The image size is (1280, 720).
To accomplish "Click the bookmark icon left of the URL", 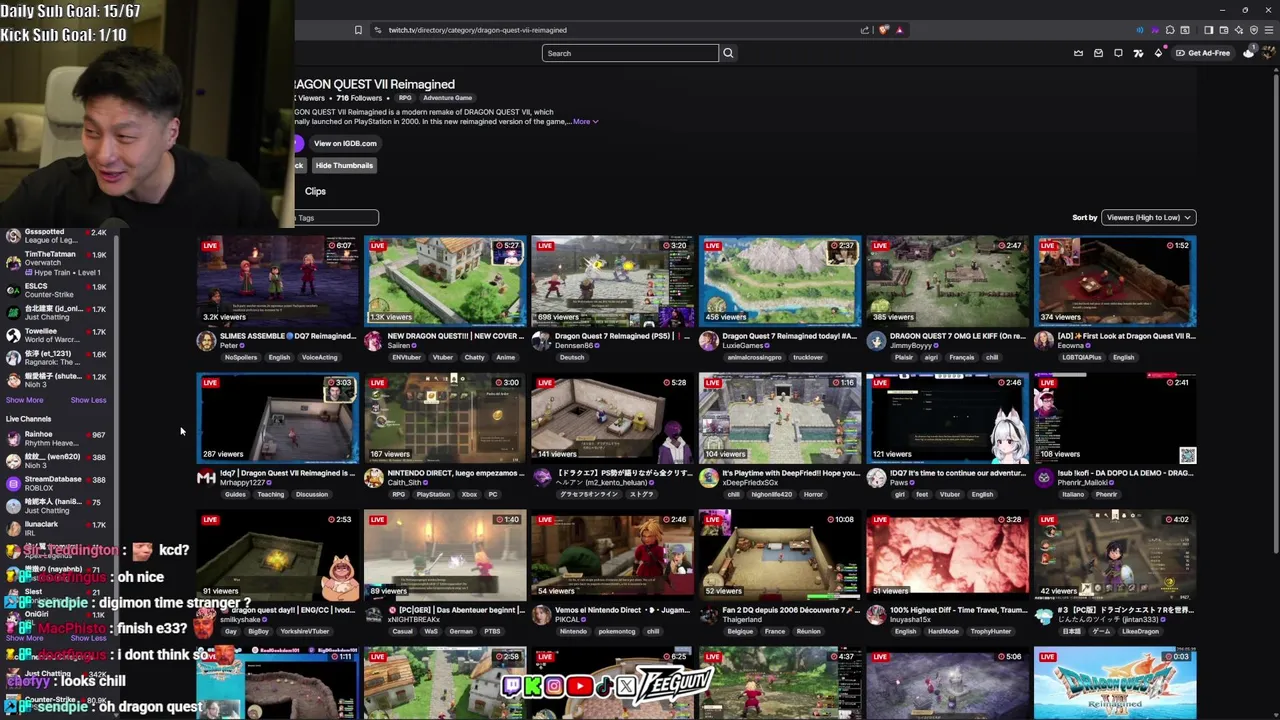I will (358, 30).
